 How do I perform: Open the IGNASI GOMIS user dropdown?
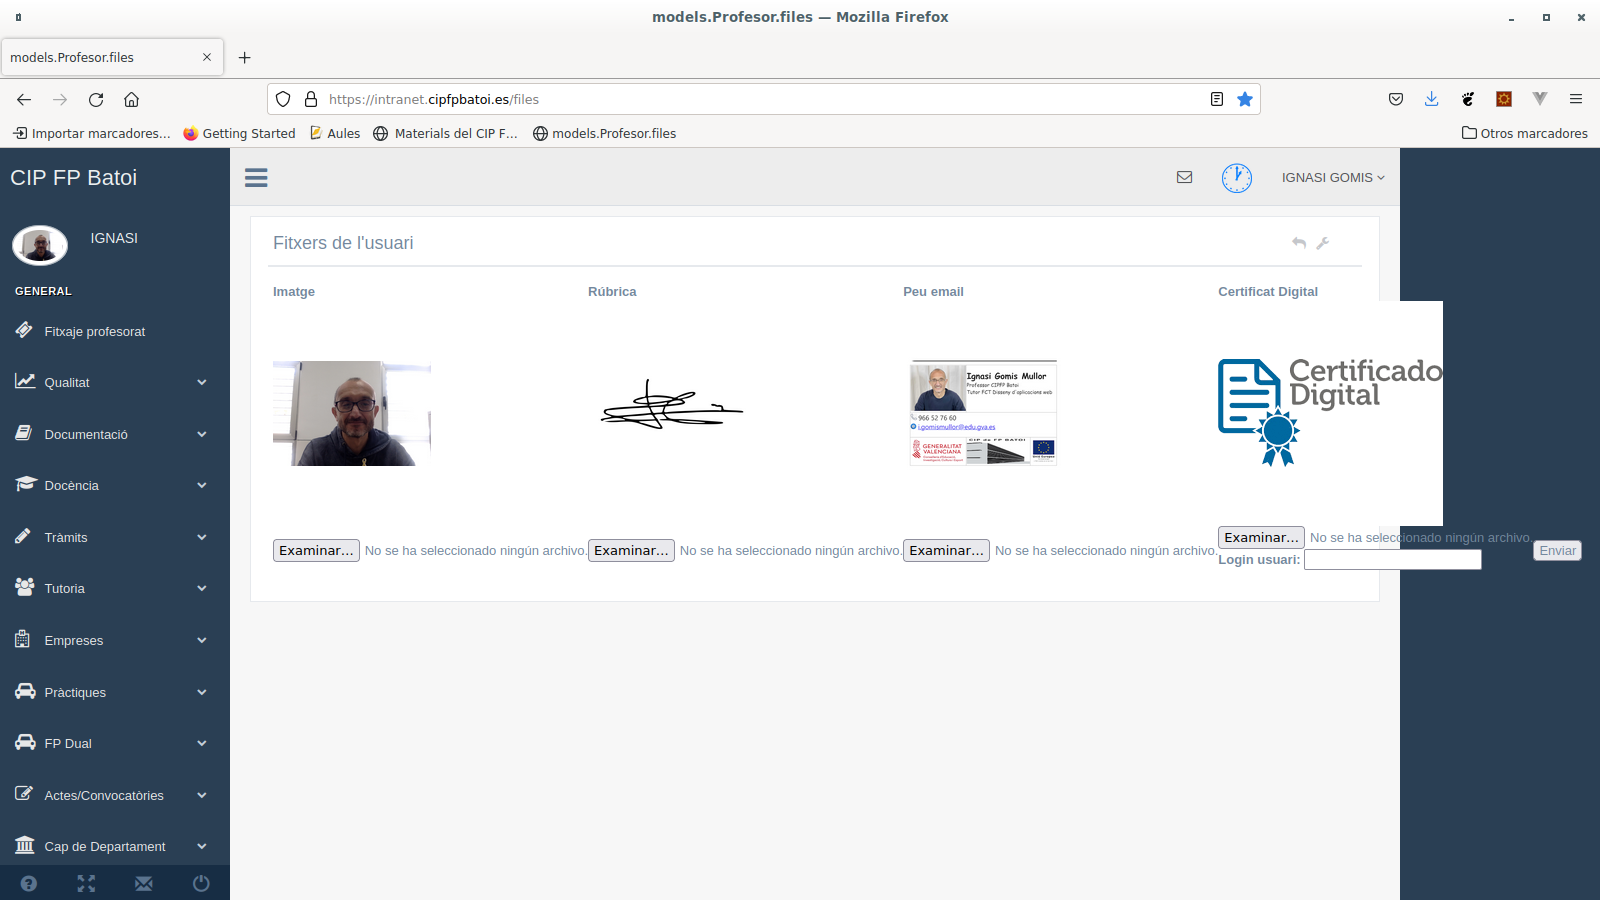(x=1332, y=177)
